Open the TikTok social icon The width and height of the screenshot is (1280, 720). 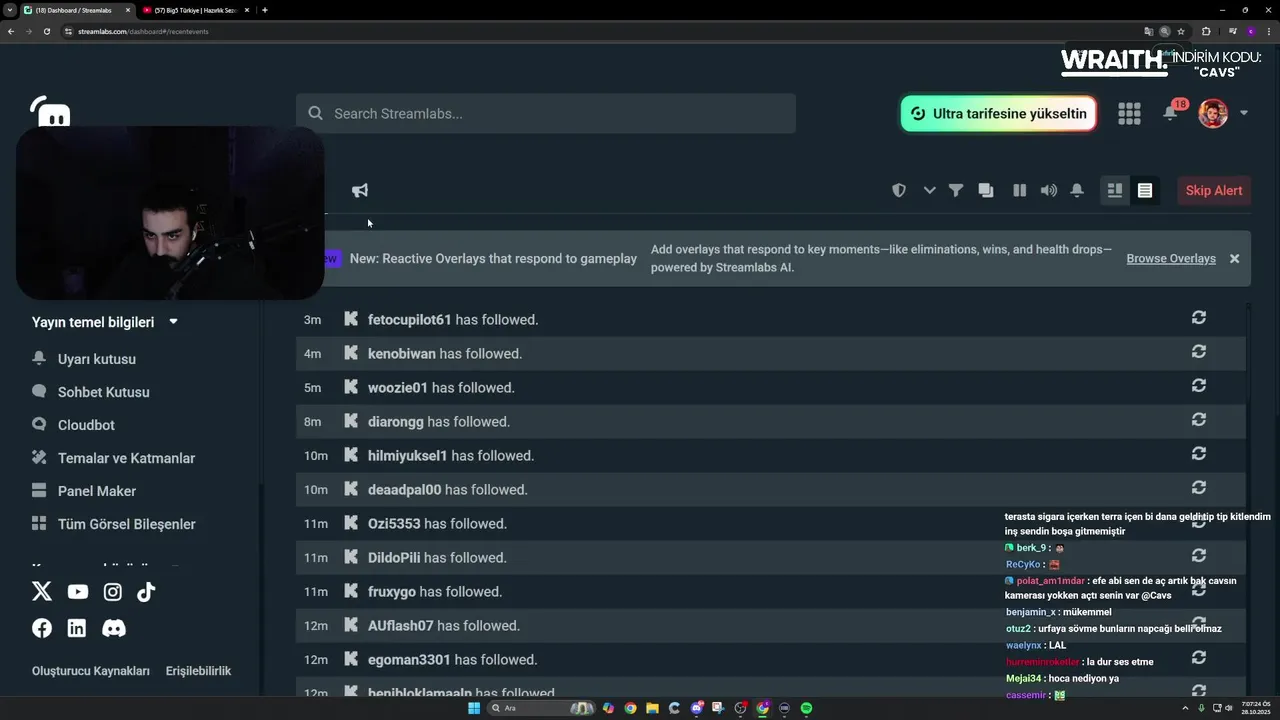point(146,592)
